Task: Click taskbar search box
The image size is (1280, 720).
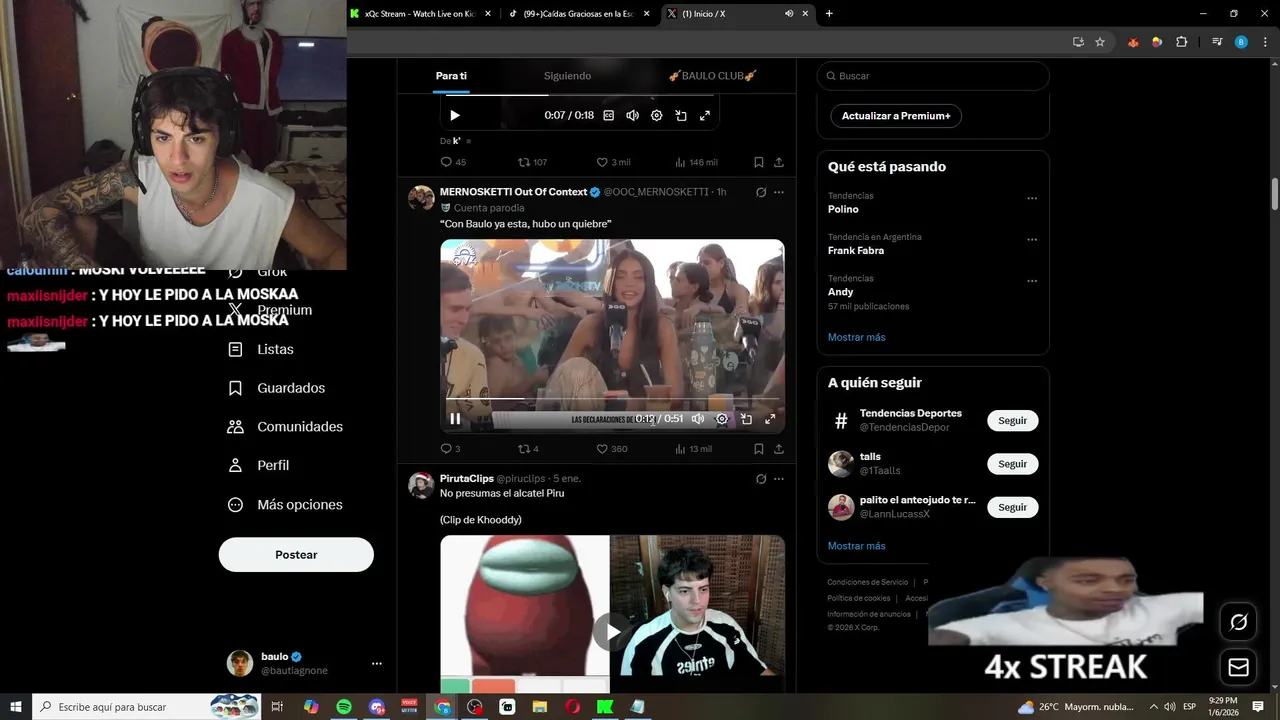Action: 147,707
